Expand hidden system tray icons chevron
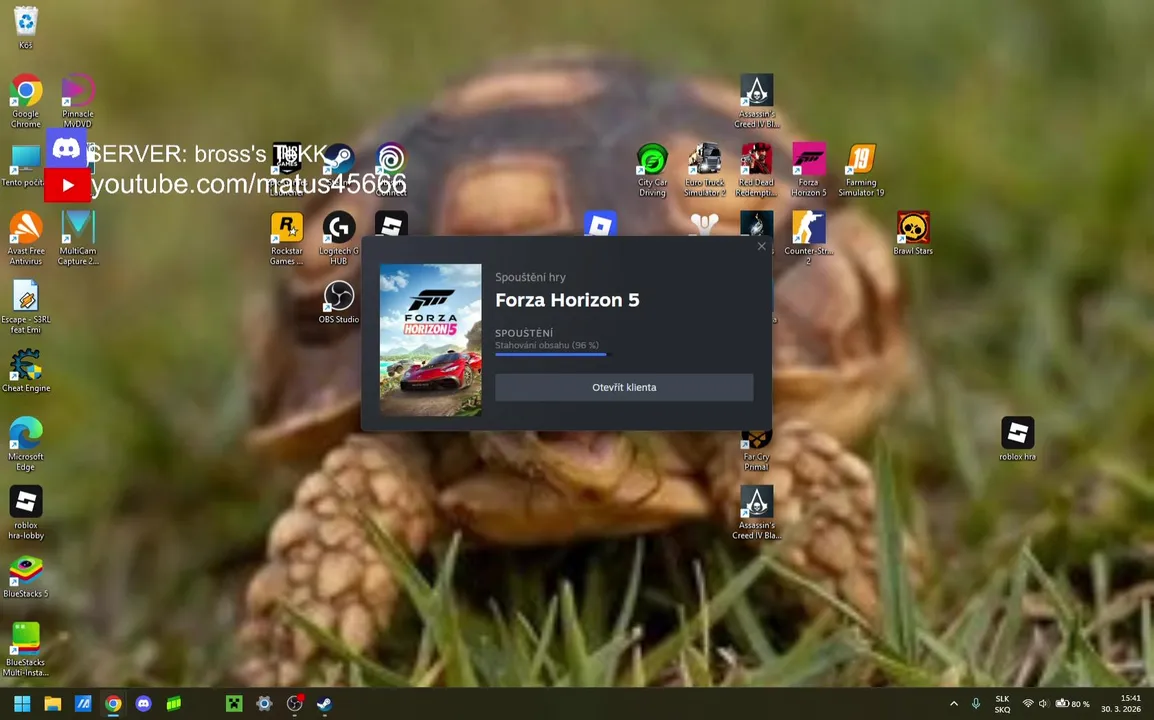Image resolution: width=1154 pixels, height=720 pixels. [x=954, y=704]
